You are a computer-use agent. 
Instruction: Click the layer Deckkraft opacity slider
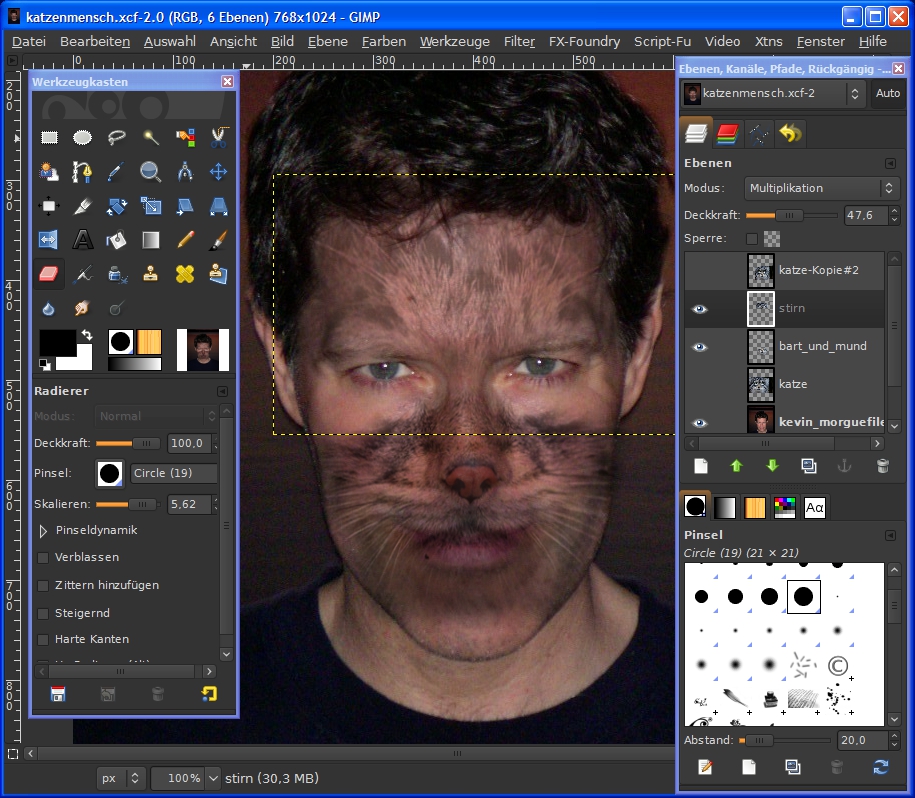[x=792, y=216]
